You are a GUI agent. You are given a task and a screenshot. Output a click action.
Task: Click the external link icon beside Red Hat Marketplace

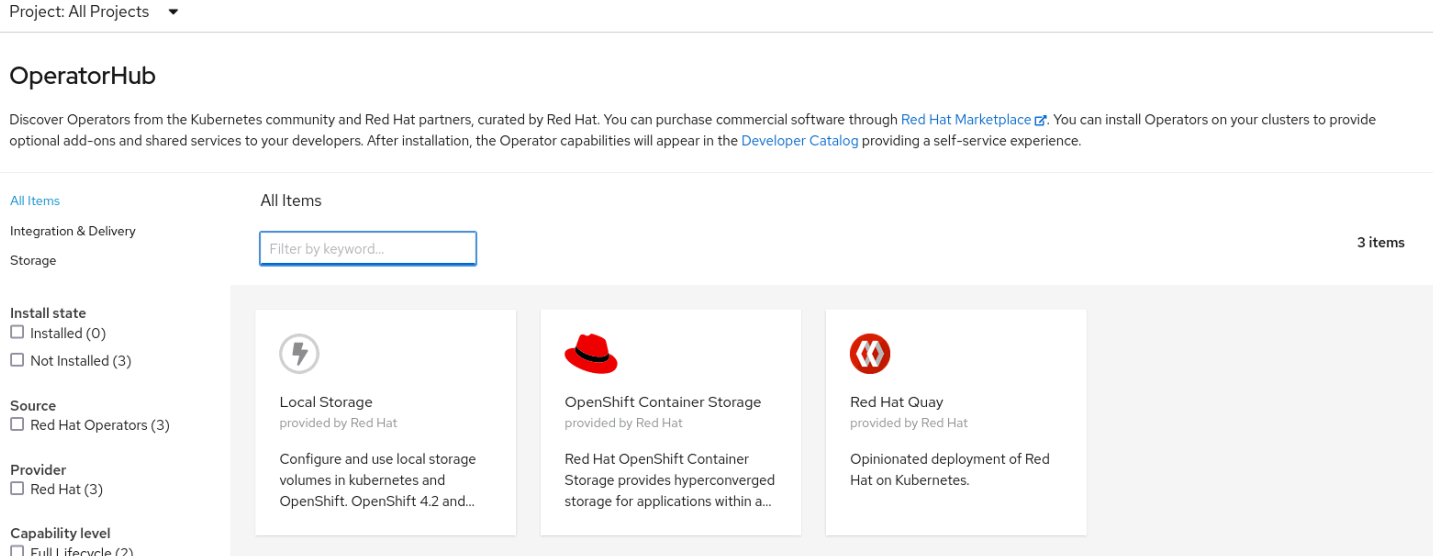(x=1040, y=120)
